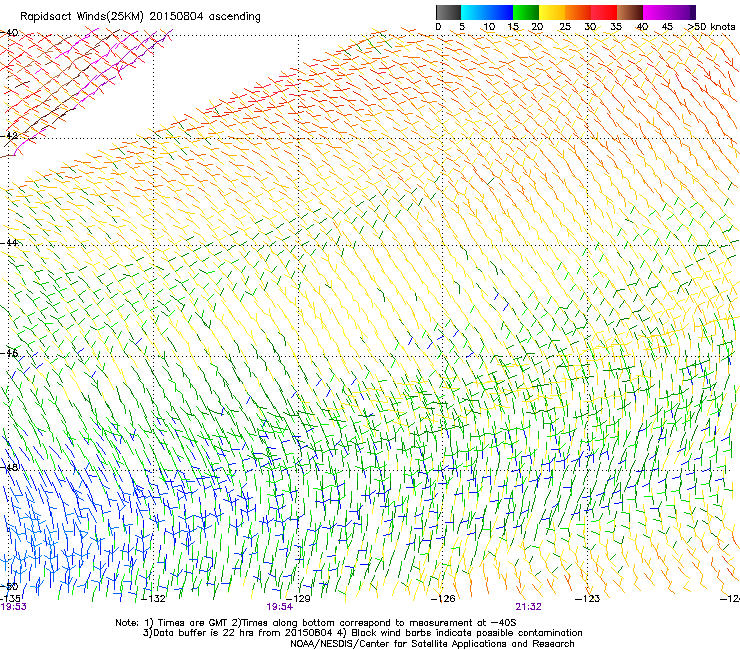This screenshot has width=740, height=650.
Task: Click the '-123' longitude label
Action: (x=588, y=599)
